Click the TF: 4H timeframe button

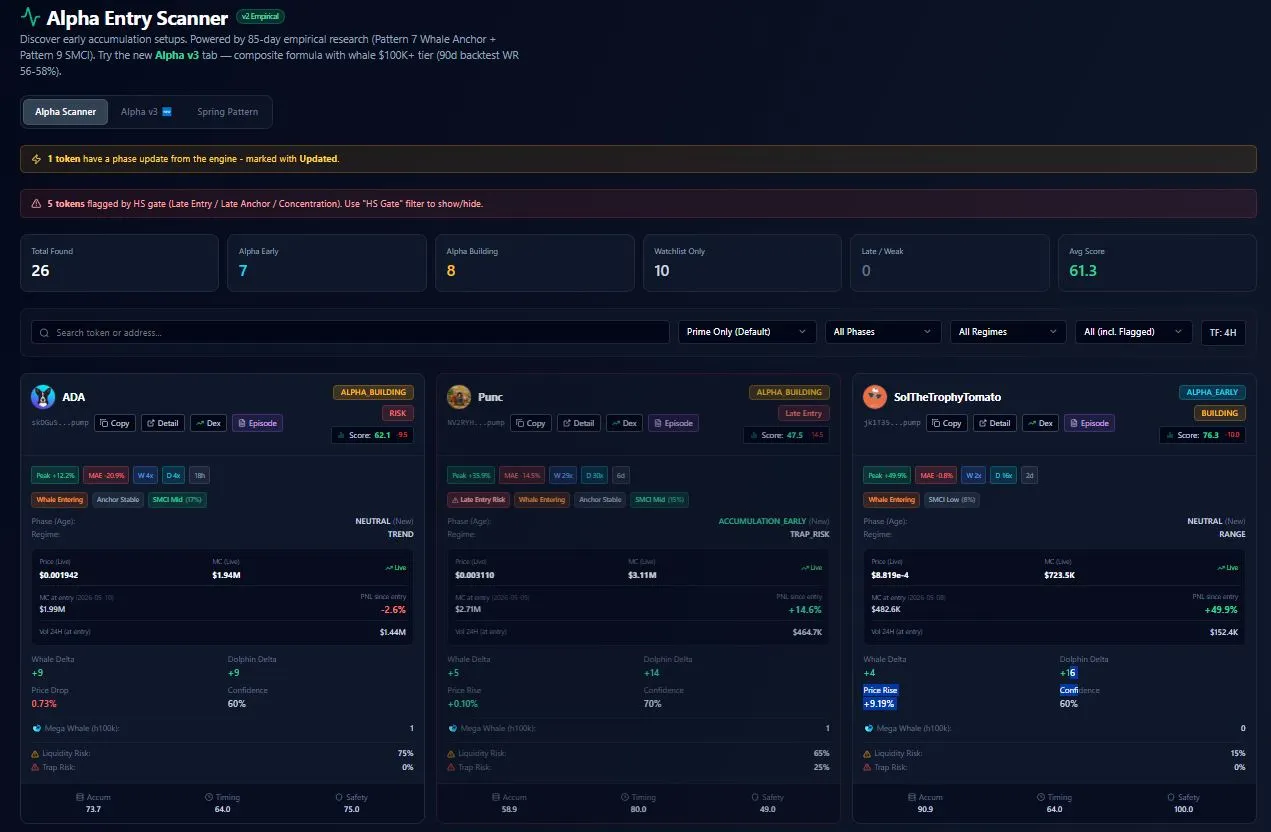pos(1223,332)
